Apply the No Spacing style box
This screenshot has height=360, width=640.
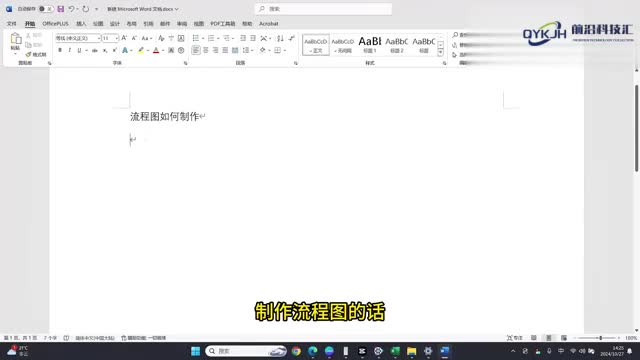point(342,45)
